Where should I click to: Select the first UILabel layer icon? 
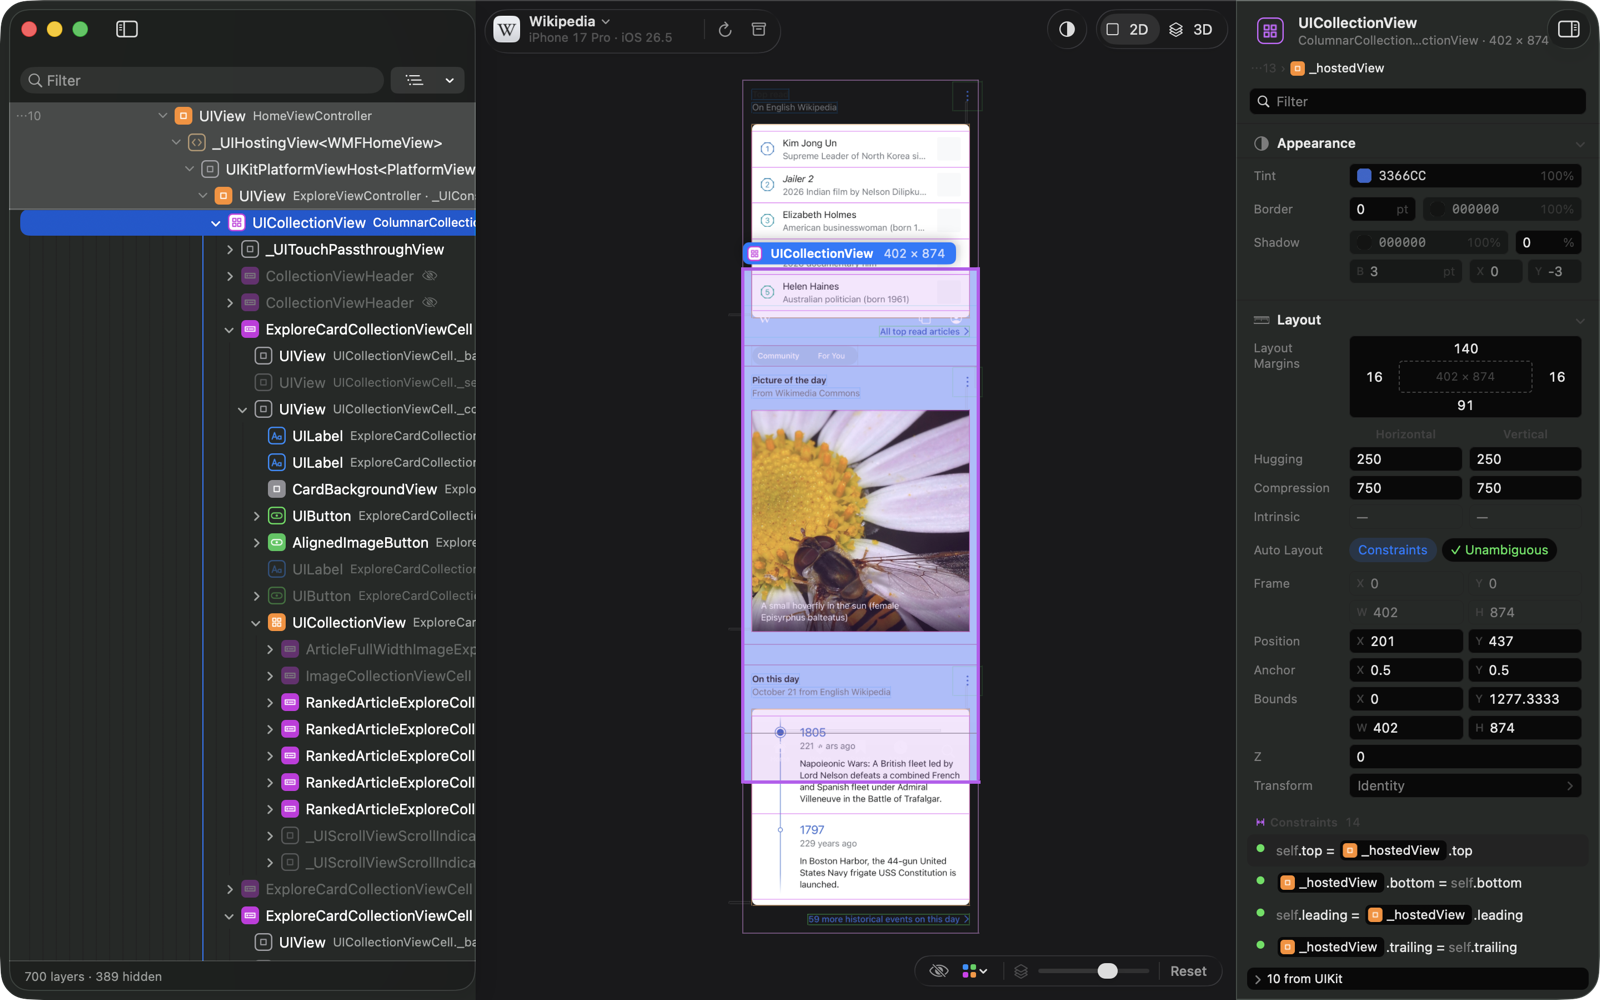(277, 436)
